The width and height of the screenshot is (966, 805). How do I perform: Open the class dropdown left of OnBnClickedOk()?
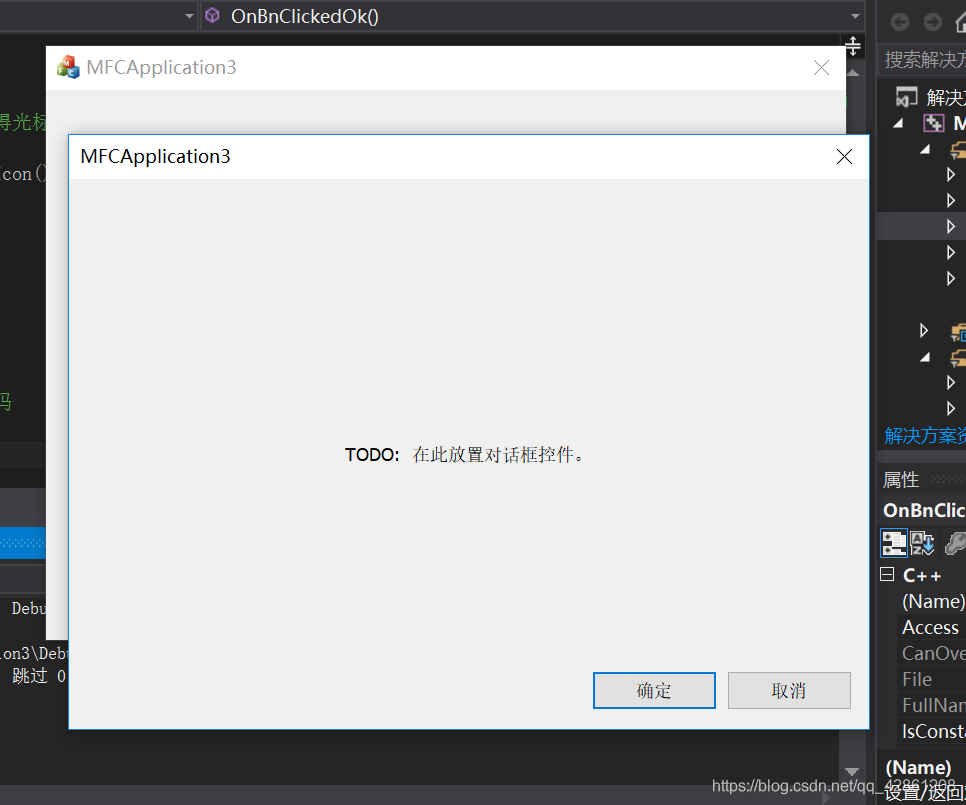click(189, 16)
